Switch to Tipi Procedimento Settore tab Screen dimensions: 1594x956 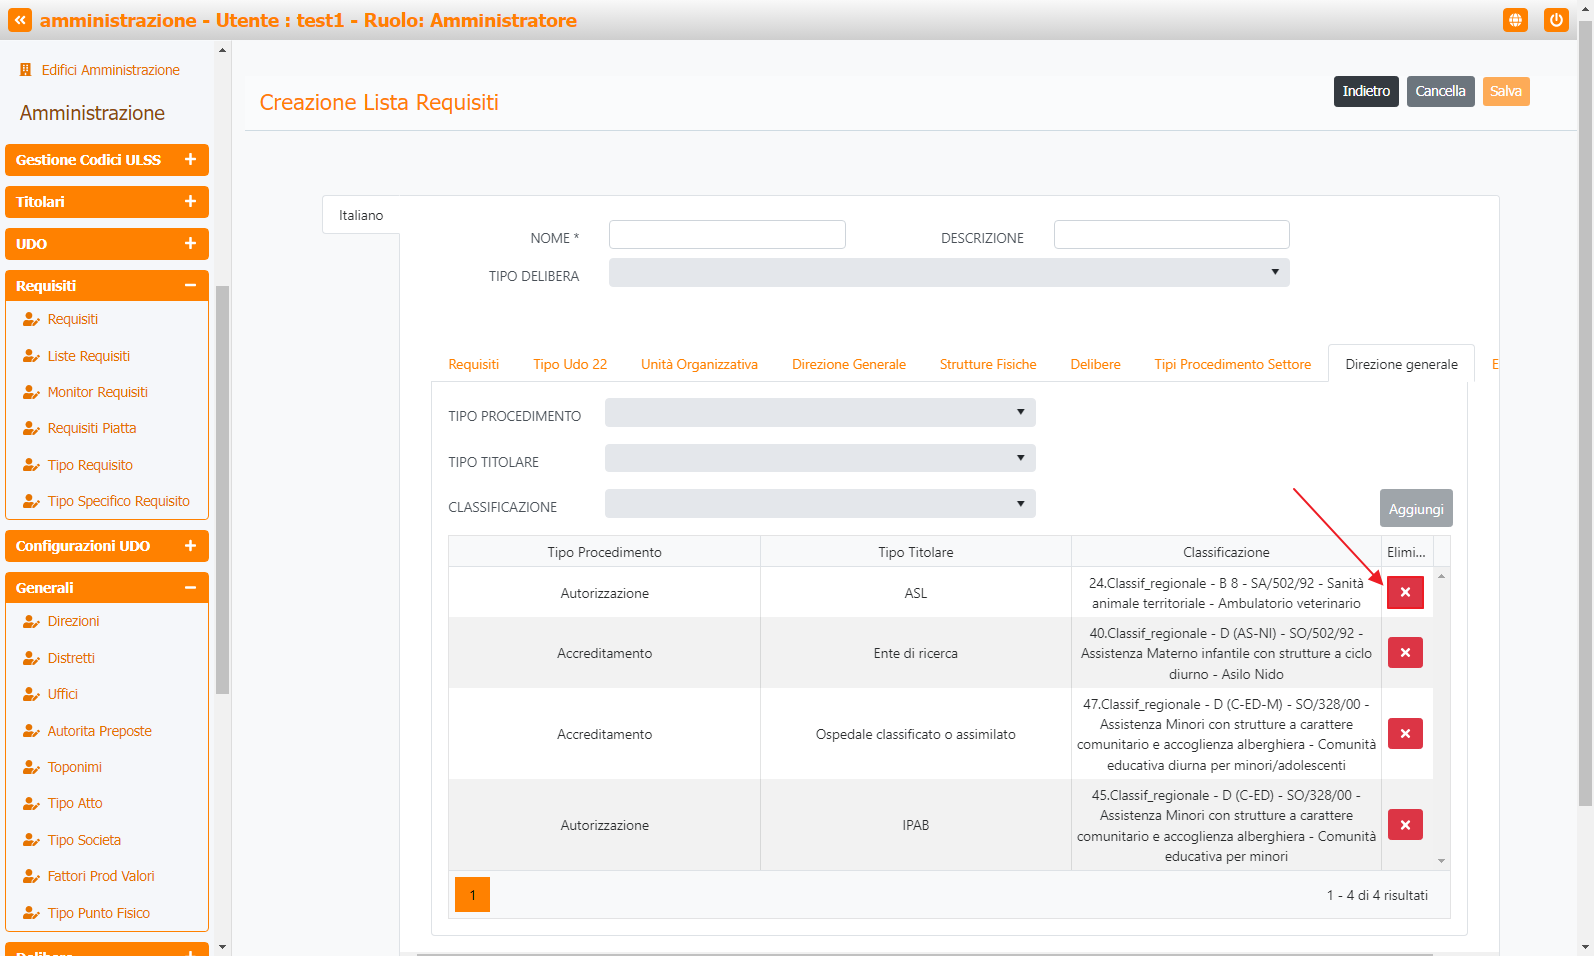click(x=1232, y=364)
